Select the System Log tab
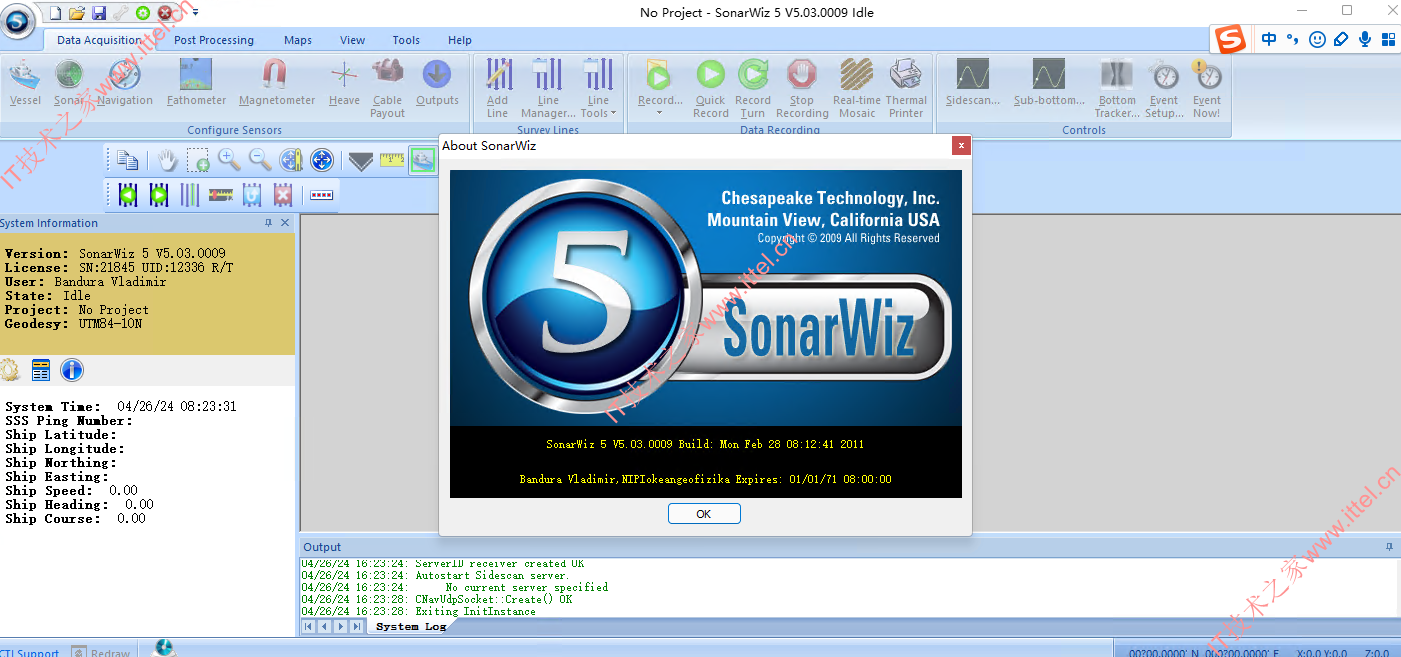Viewport: 1401px width, 657px height. 410,626
